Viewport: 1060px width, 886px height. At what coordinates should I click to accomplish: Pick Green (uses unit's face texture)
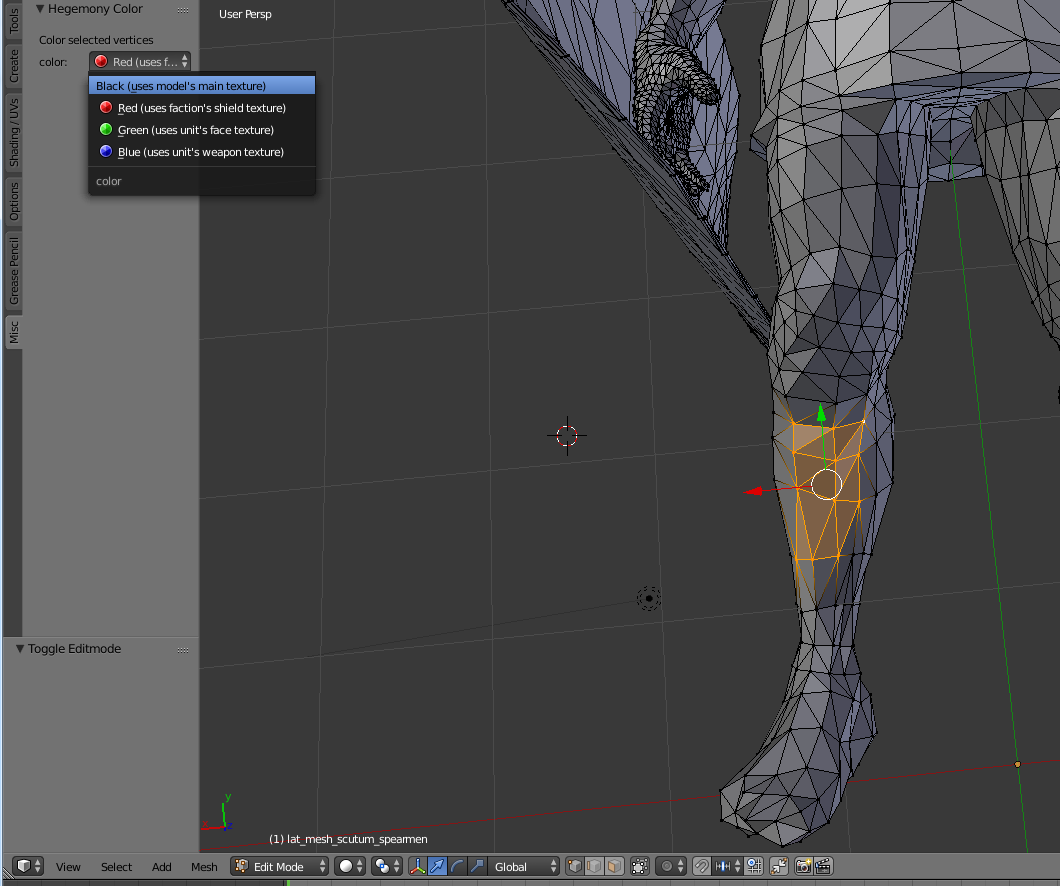click(195, 130)
